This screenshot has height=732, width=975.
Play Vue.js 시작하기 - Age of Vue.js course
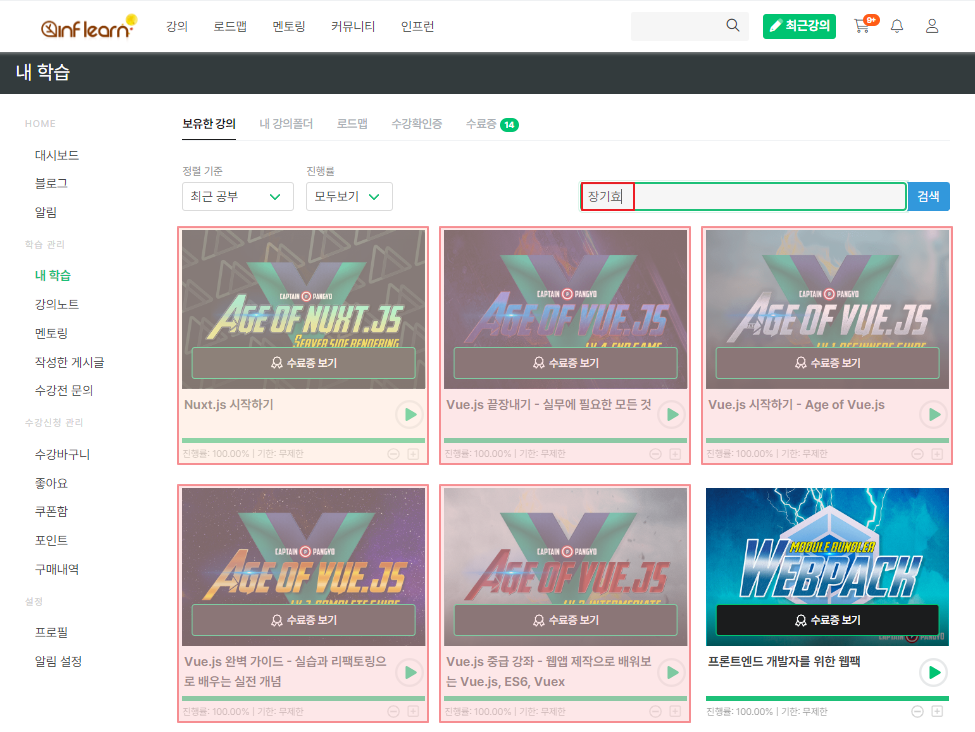click(934, 415)
